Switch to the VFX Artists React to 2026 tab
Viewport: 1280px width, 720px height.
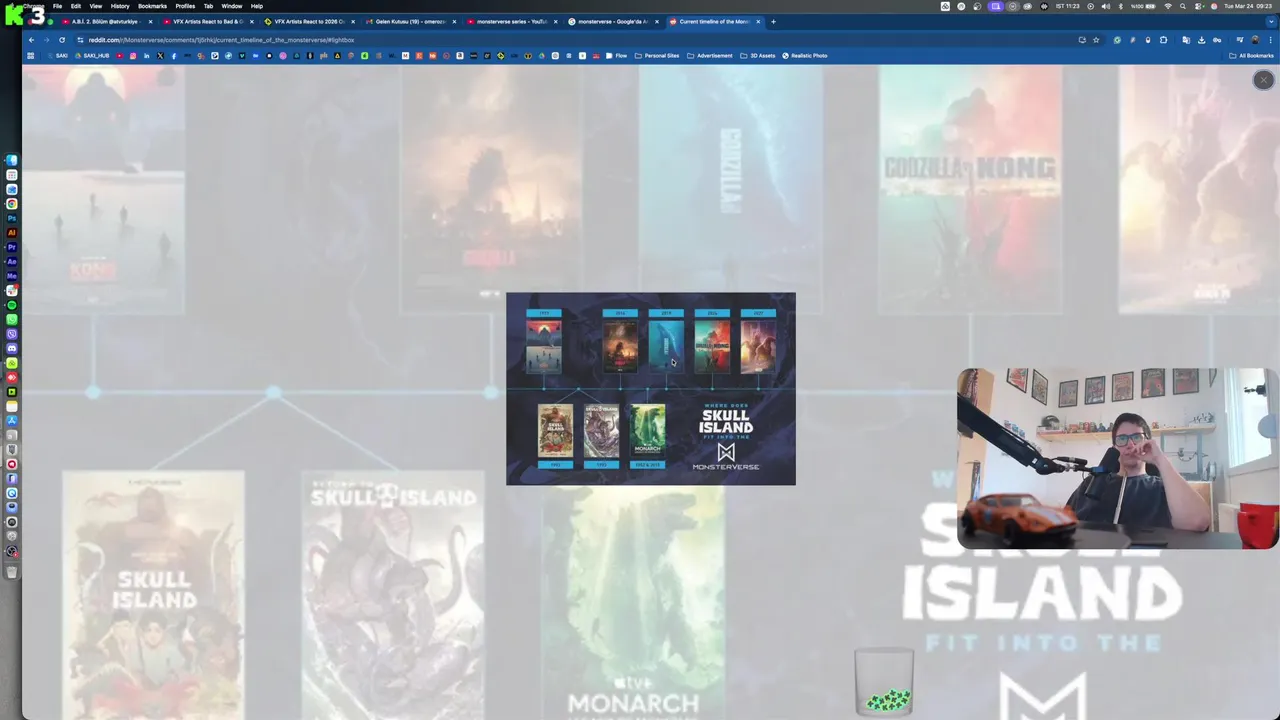tap(308, 21)
